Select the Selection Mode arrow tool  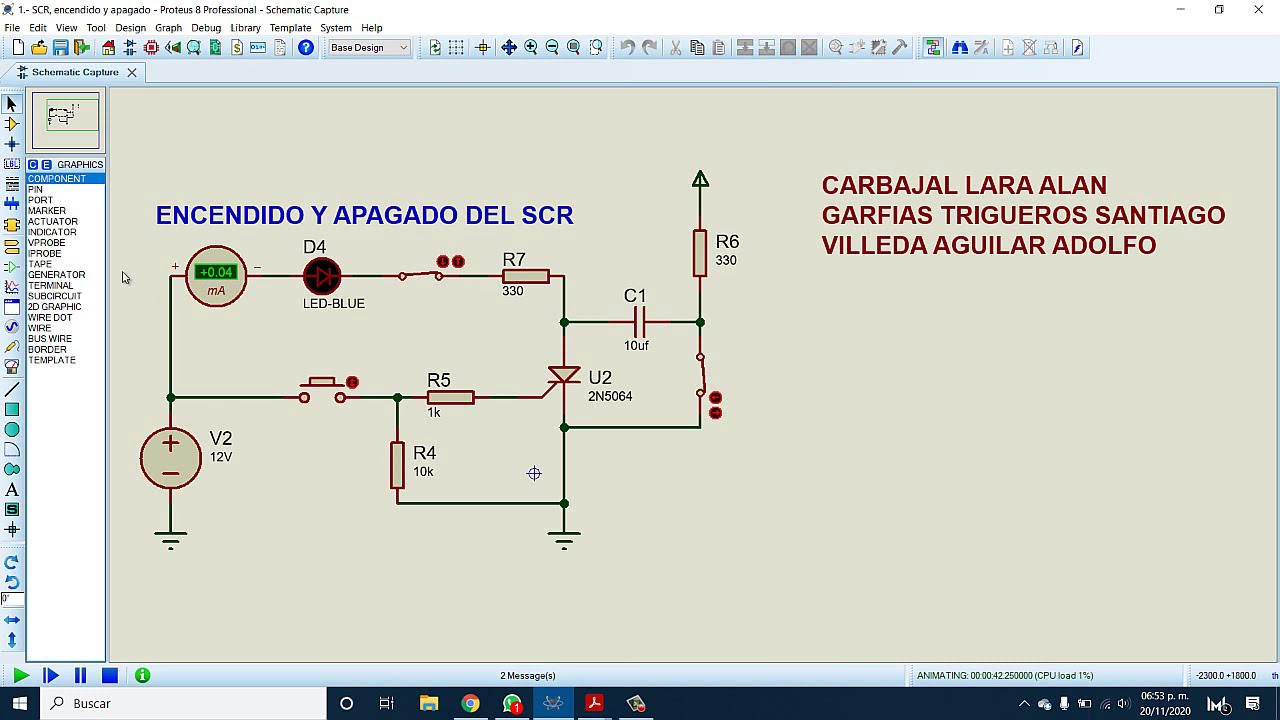click(12, 104)
